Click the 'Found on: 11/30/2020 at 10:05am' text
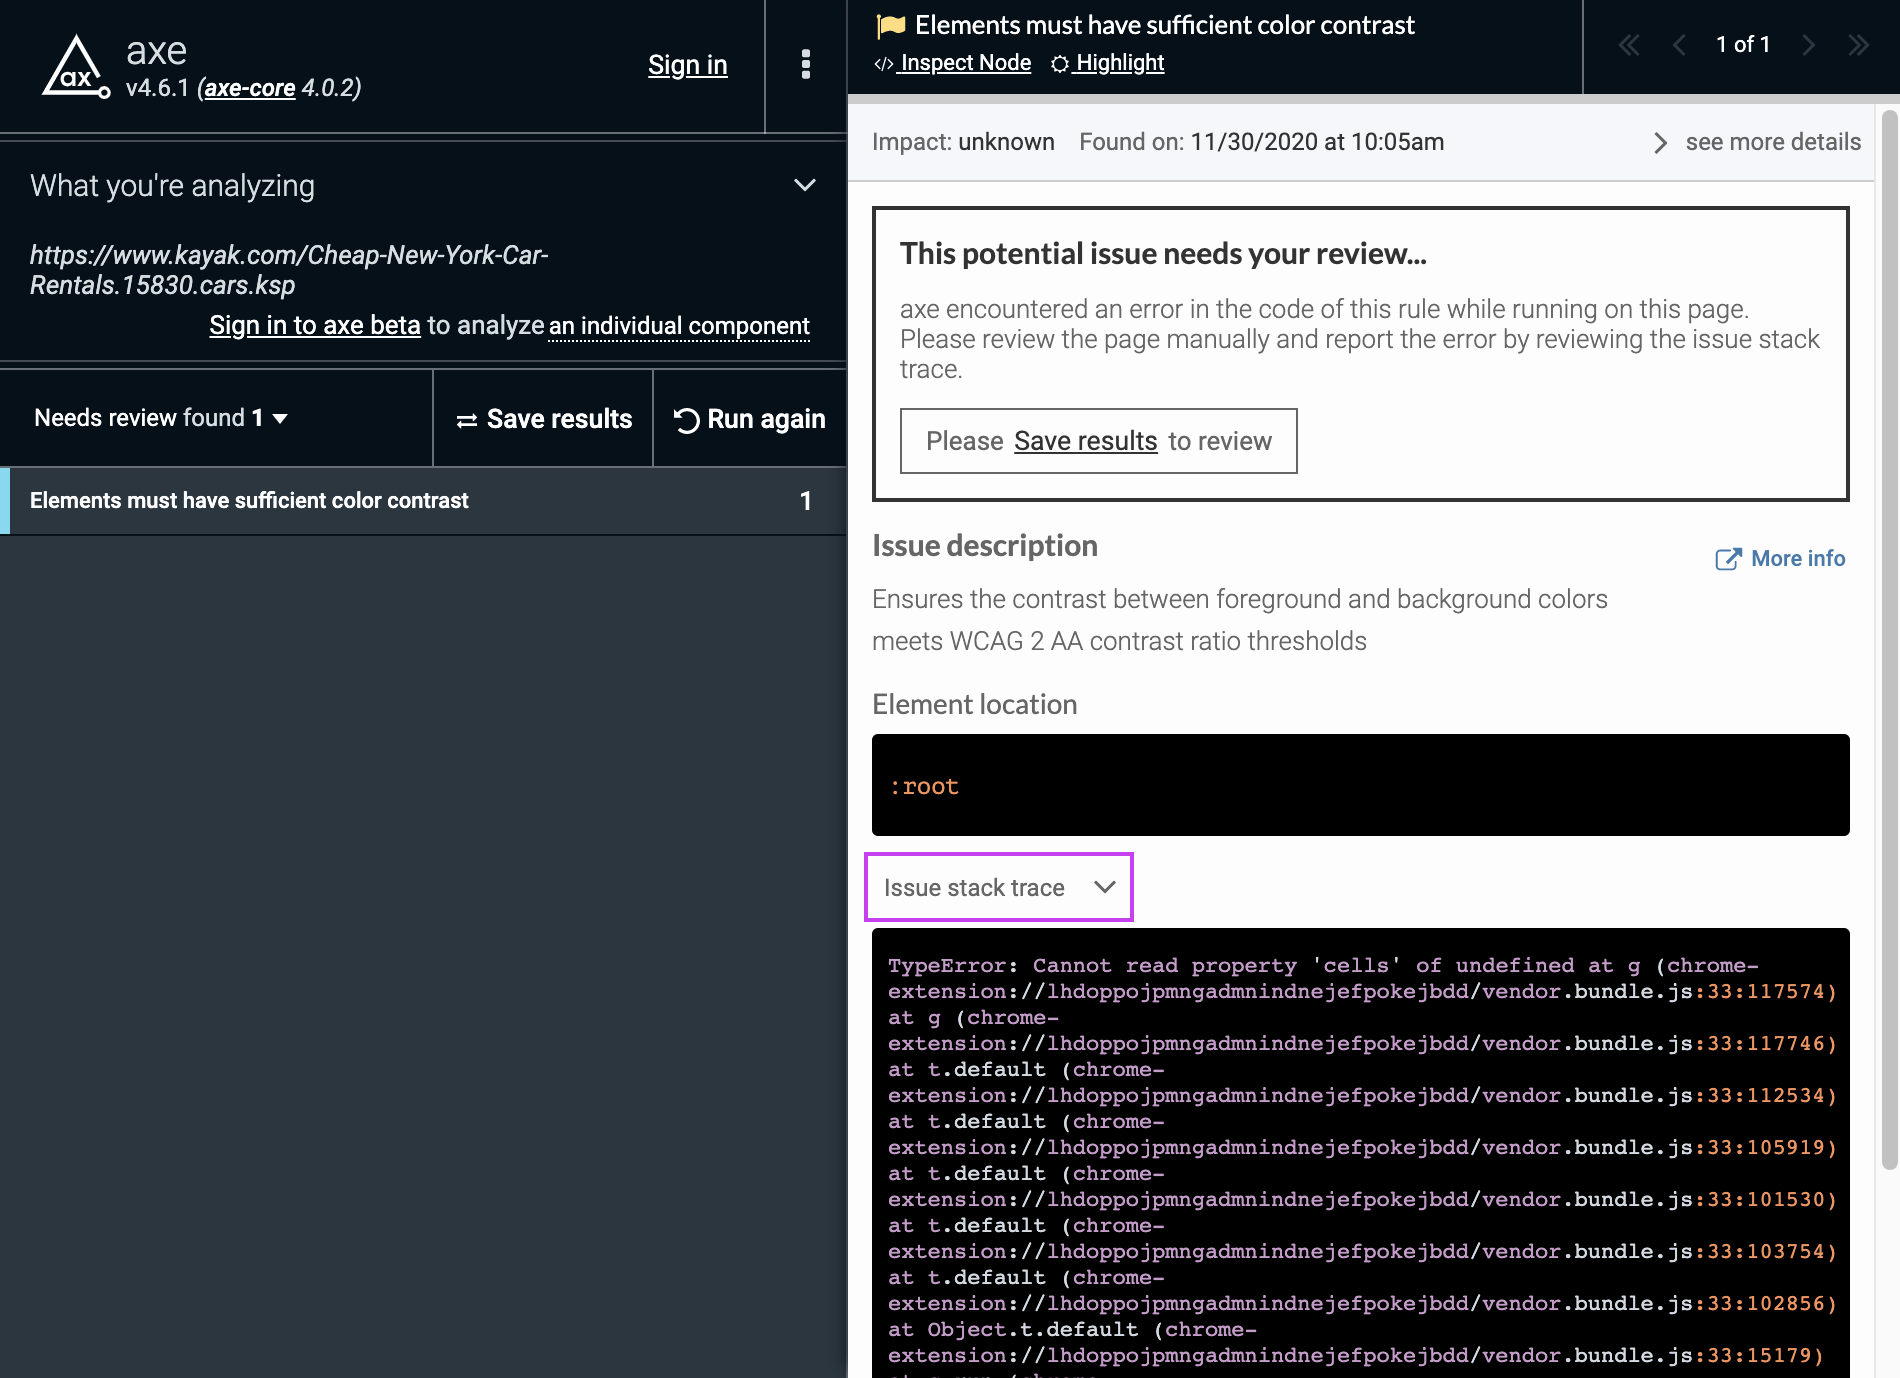Screen dimensions: 1900x1378 [1261, 142]
